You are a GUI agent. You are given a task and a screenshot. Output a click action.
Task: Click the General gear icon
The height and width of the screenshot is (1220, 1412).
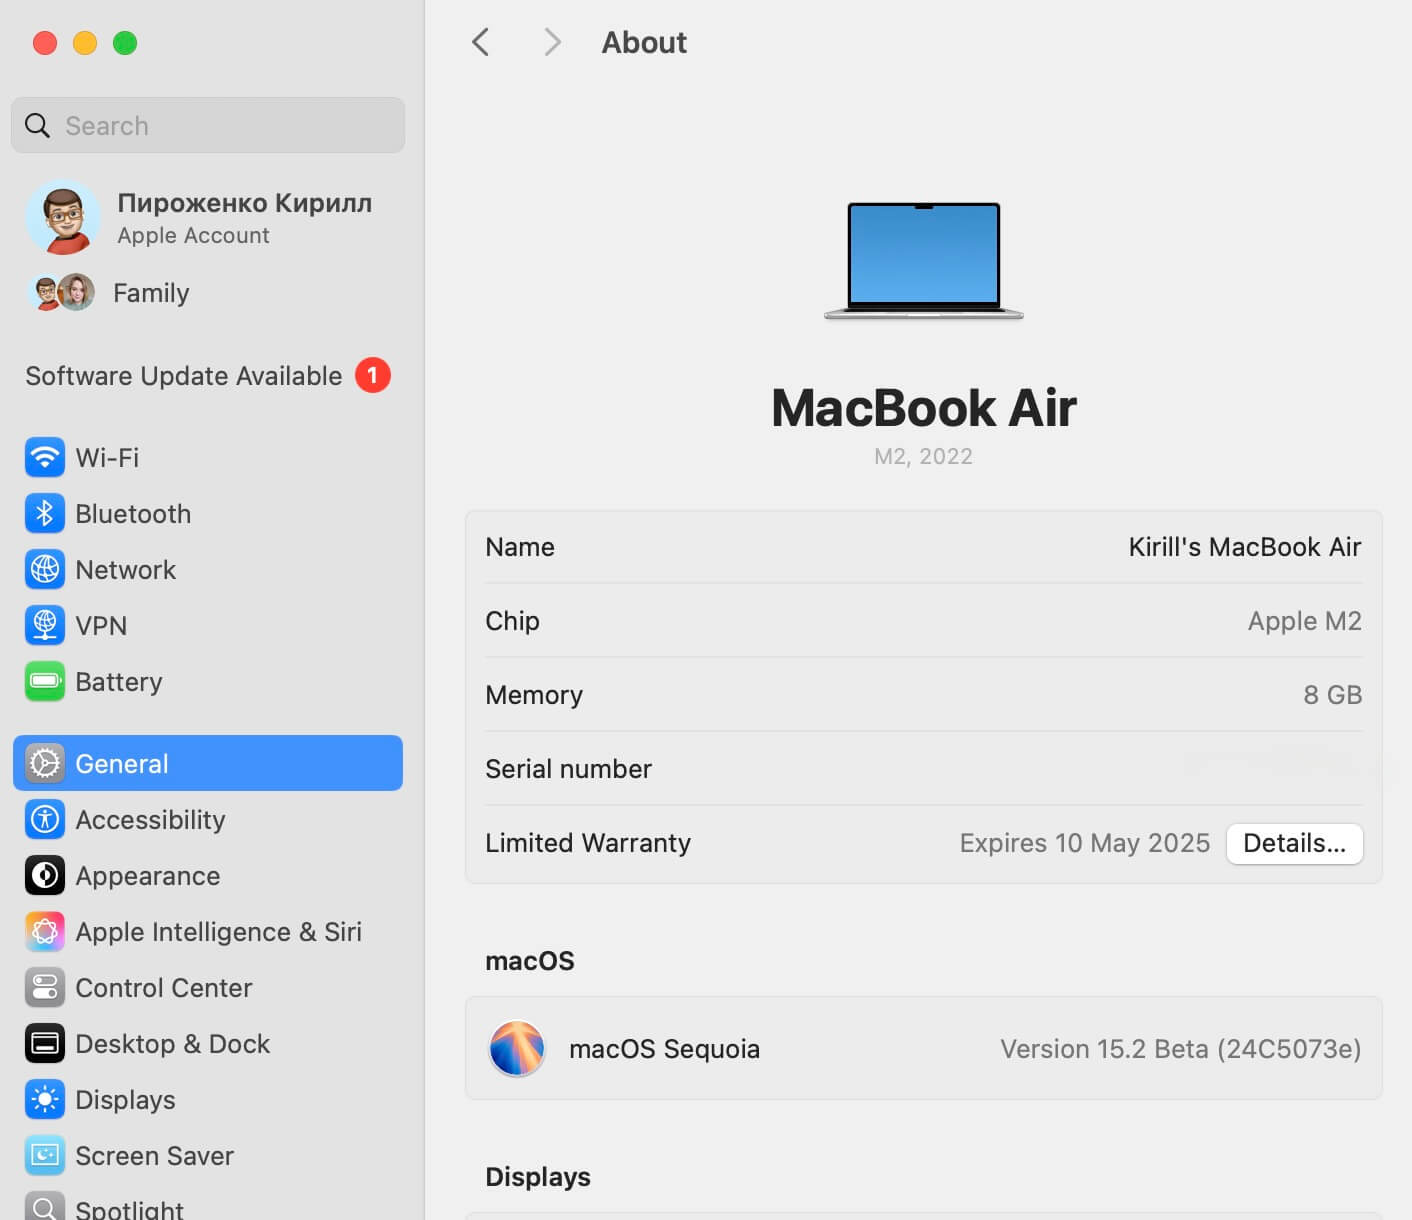(44, 762)
